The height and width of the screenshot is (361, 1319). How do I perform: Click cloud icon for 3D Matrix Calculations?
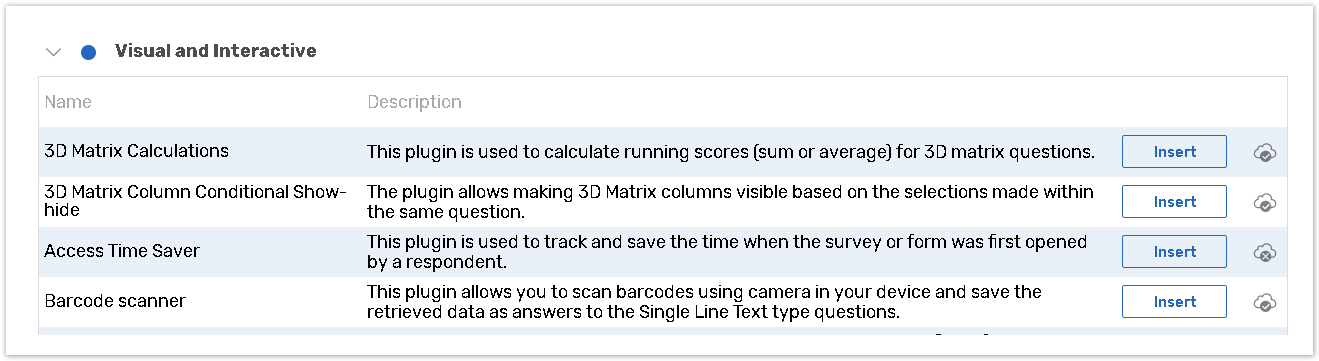pos(1265,153)
